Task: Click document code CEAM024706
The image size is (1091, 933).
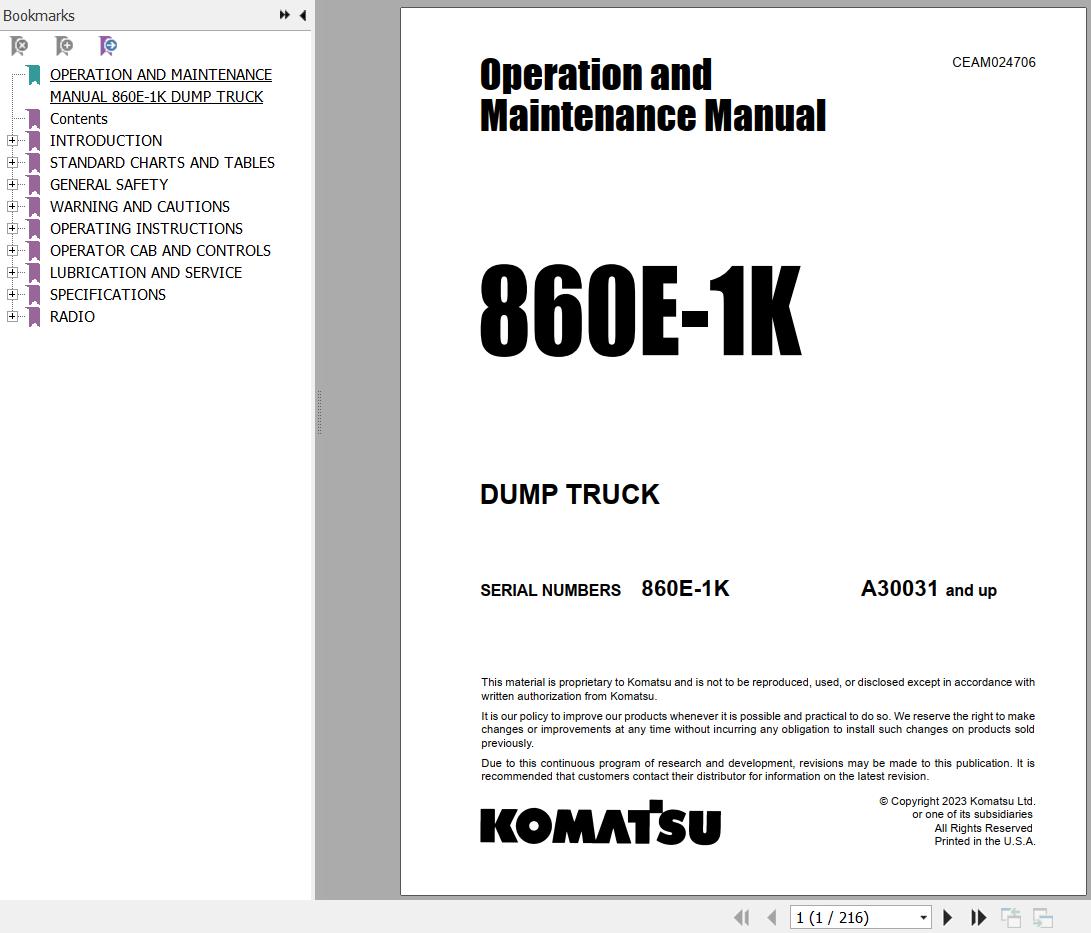Action: coord(994,62)
